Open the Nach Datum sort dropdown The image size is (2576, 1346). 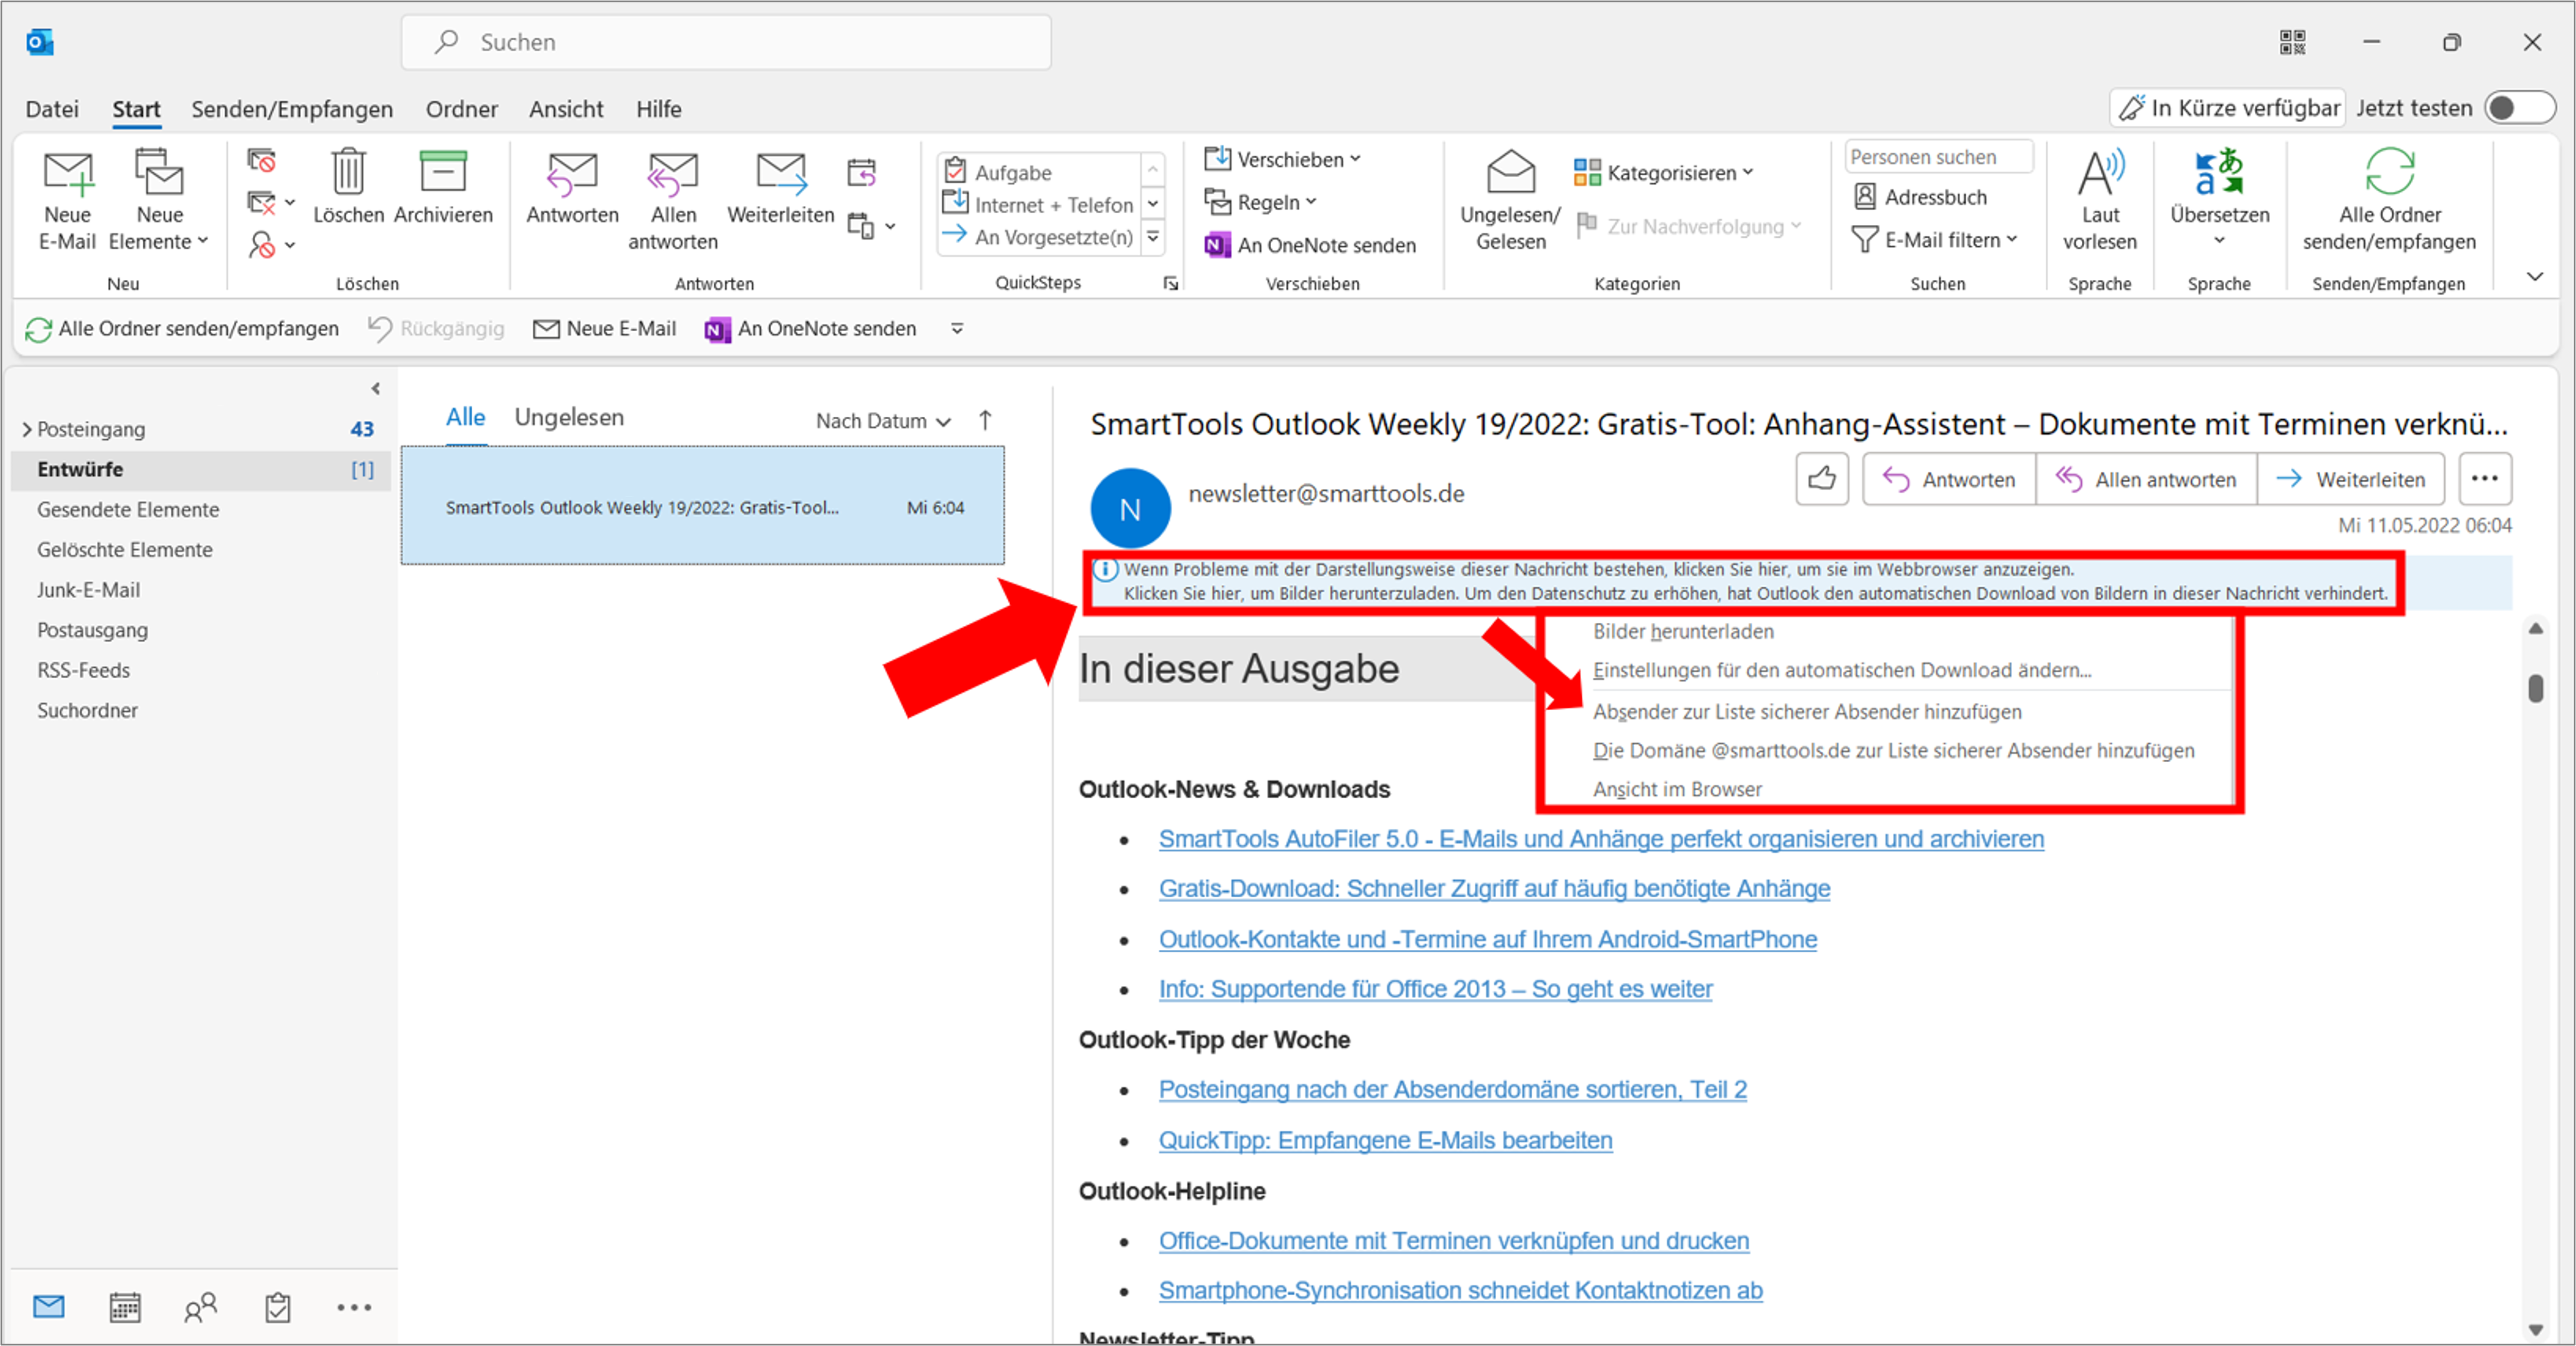pos(882,421)
